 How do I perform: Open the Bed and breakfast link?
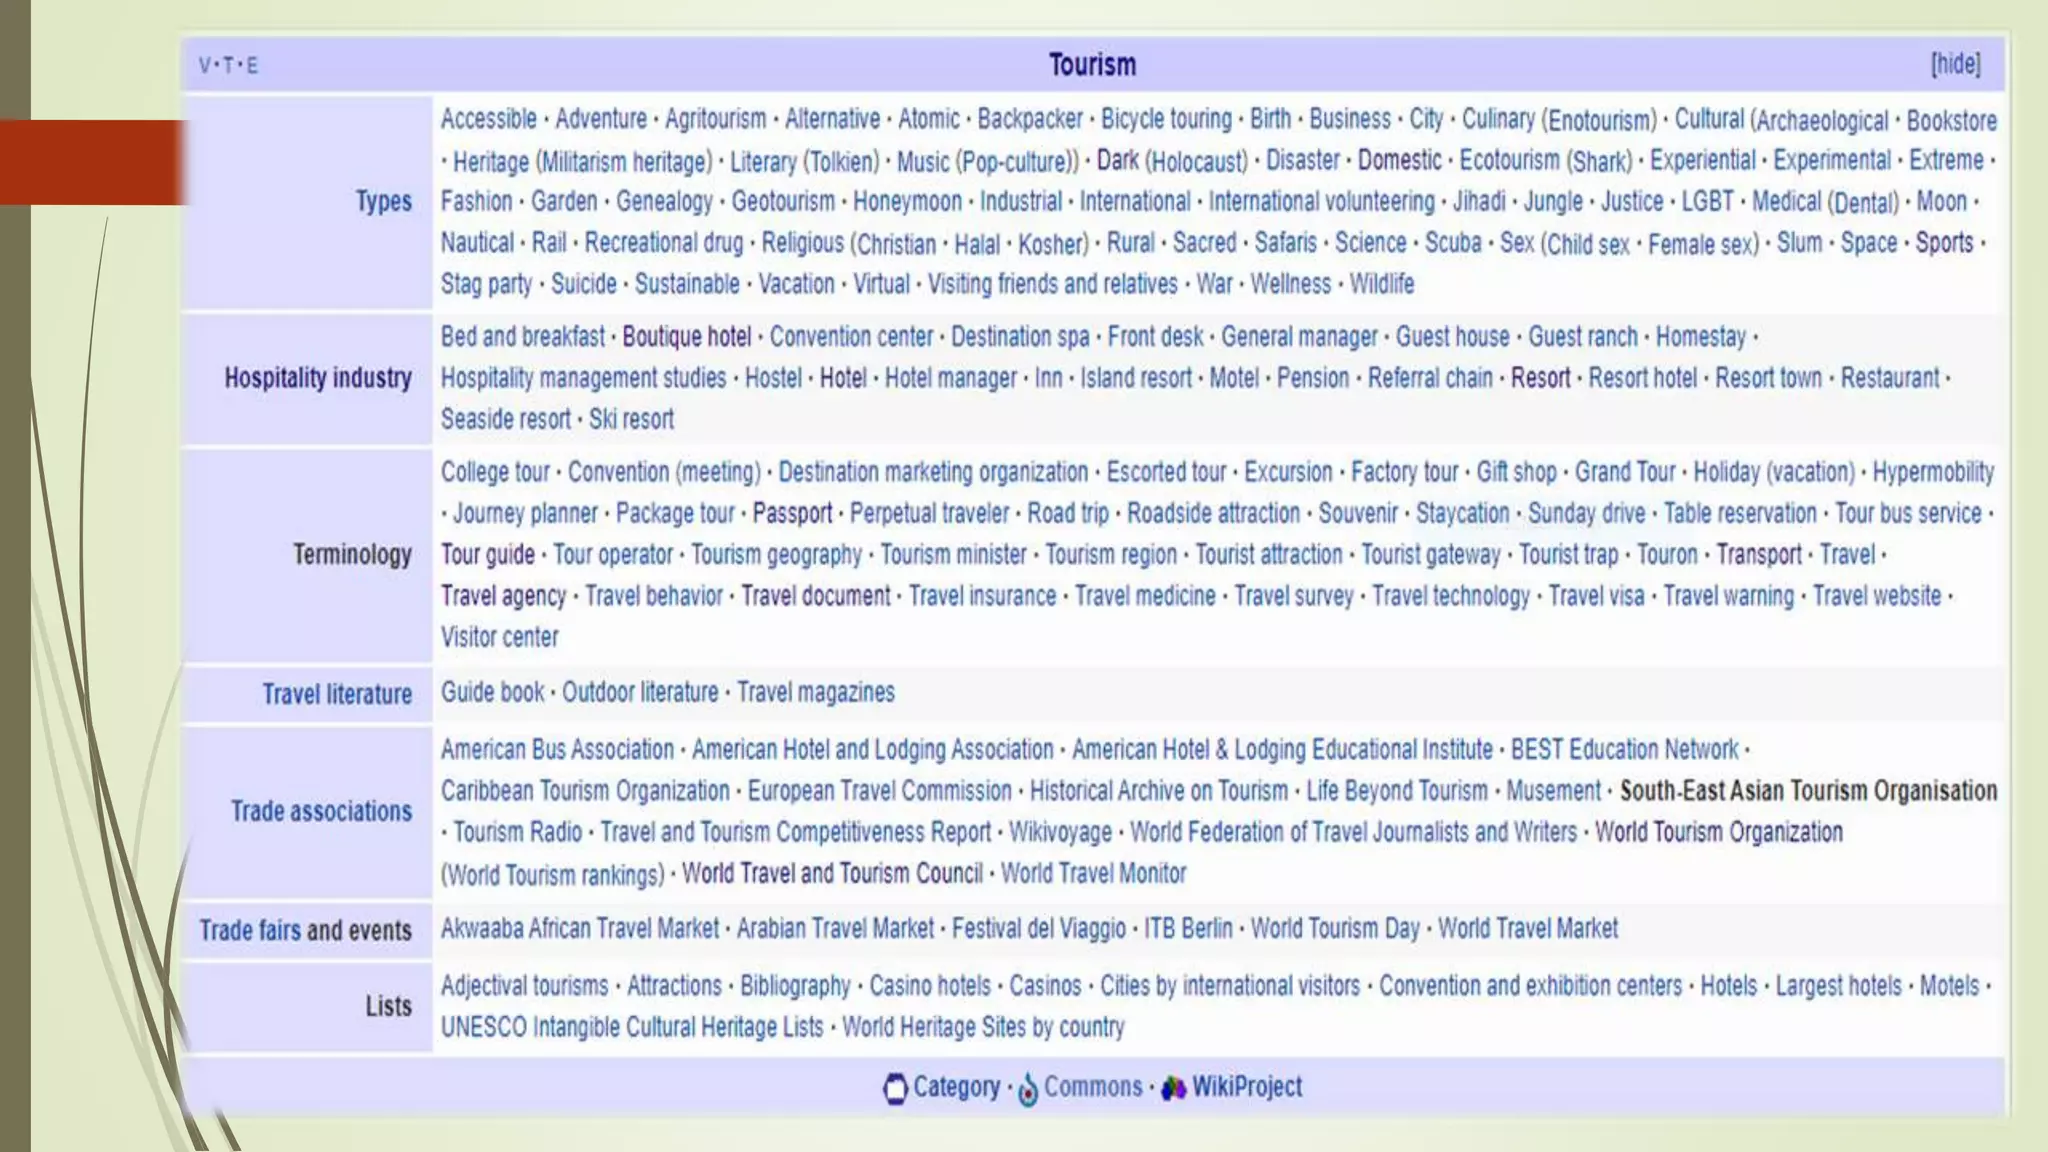click(x=522, y=337)
